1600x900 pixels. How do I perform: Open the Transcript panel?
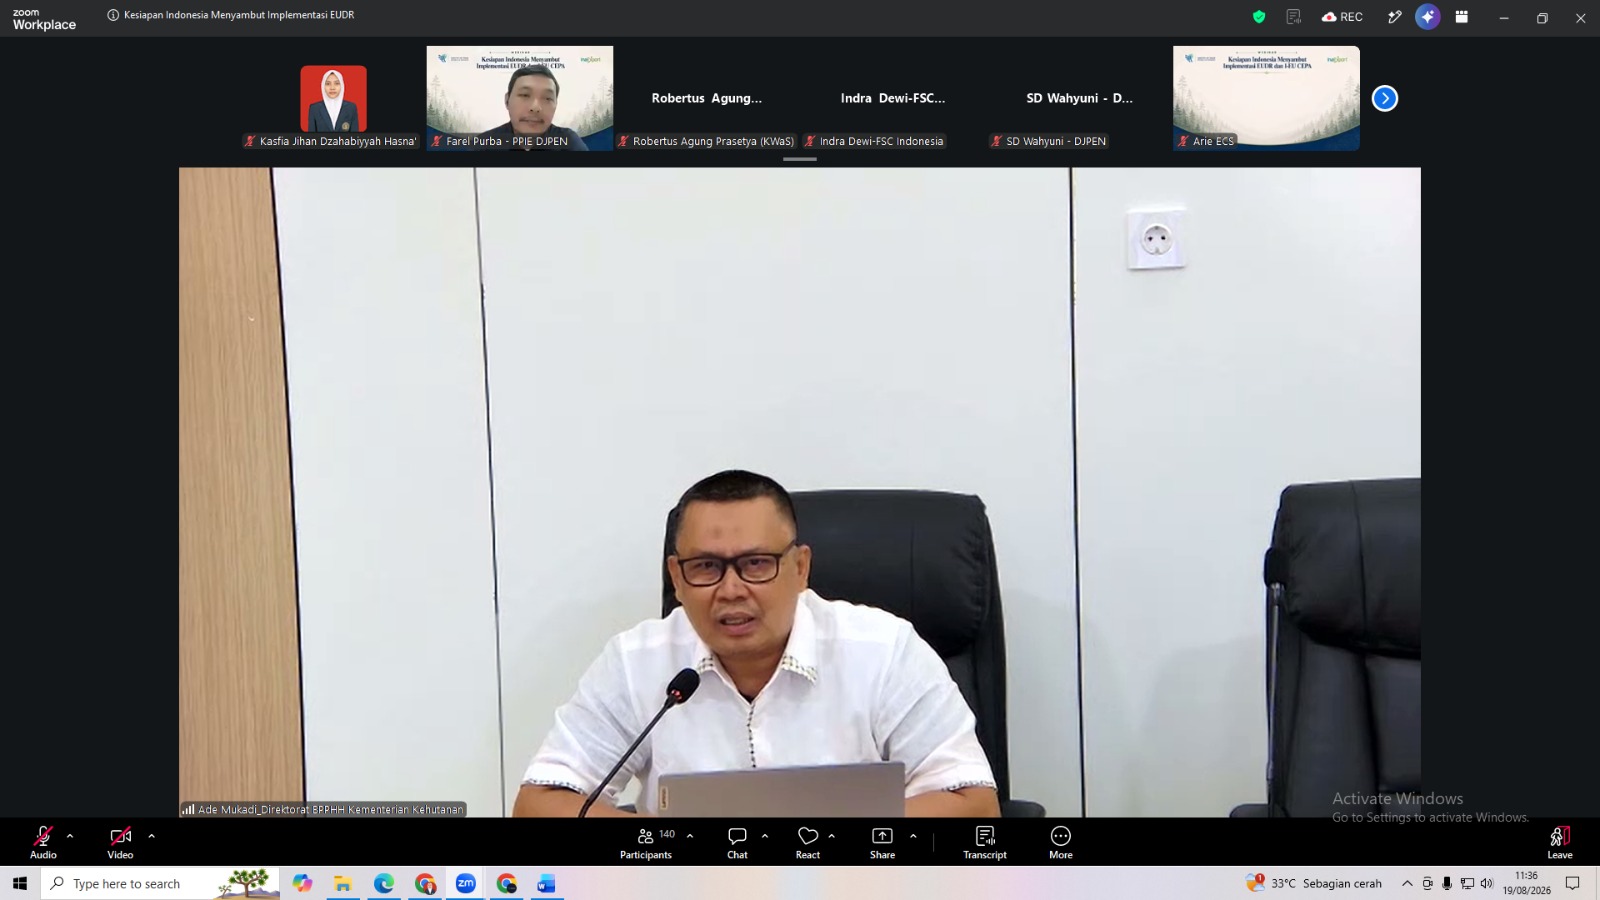coord(985,842)
